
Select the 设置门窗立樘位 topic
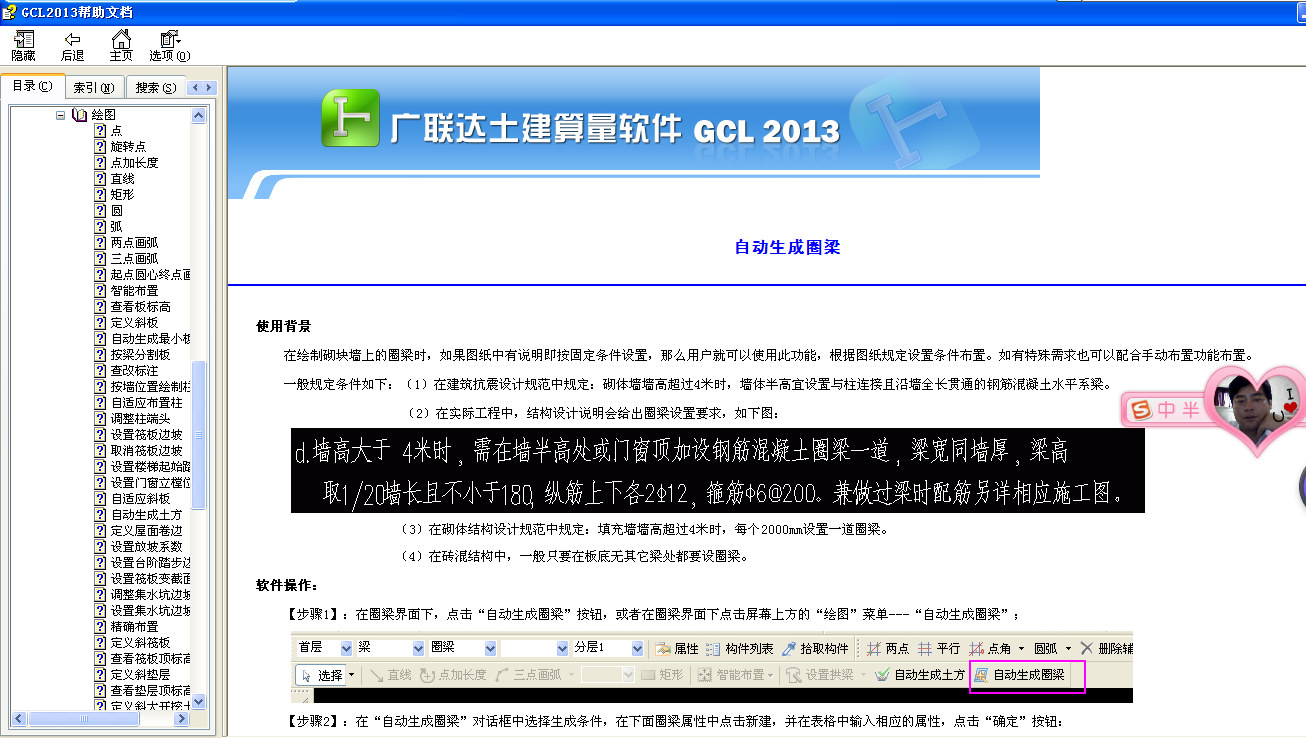(150, 483)
